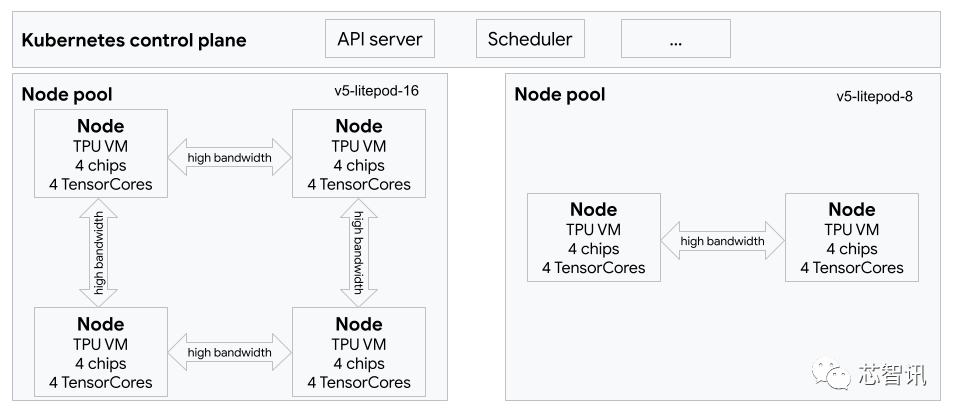957x417 pixels.
Task: Click bottom horizontal 'high bandwidth' arrow in v5-litepod-16
Action: click(x=229, y=352)
